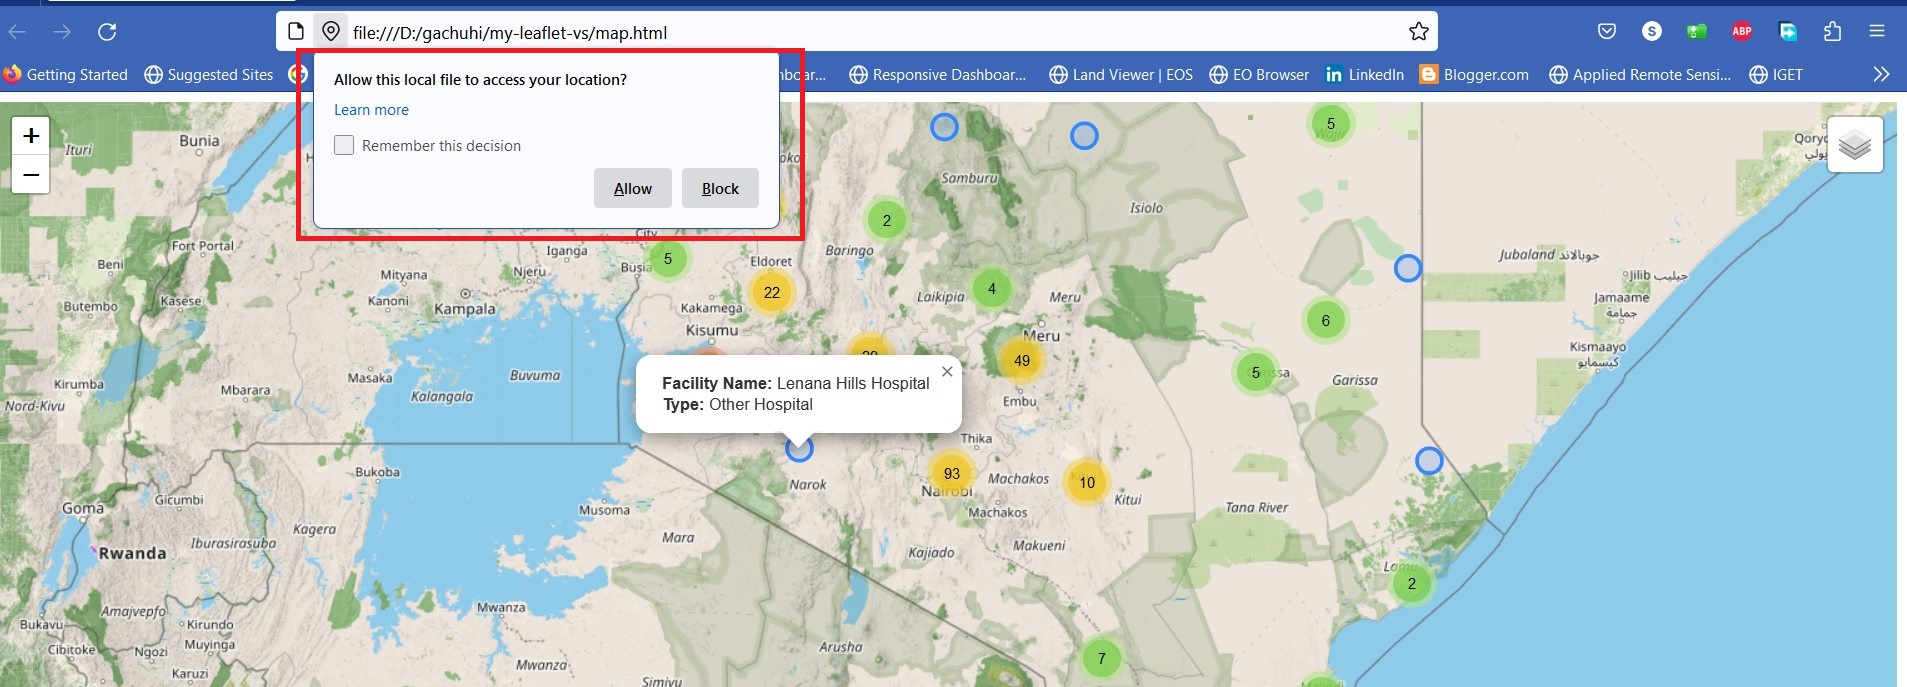This screenshot has width=1907, height=687.
Task: Open the LinkedIn bookmark
Action: coord(1364,75)
